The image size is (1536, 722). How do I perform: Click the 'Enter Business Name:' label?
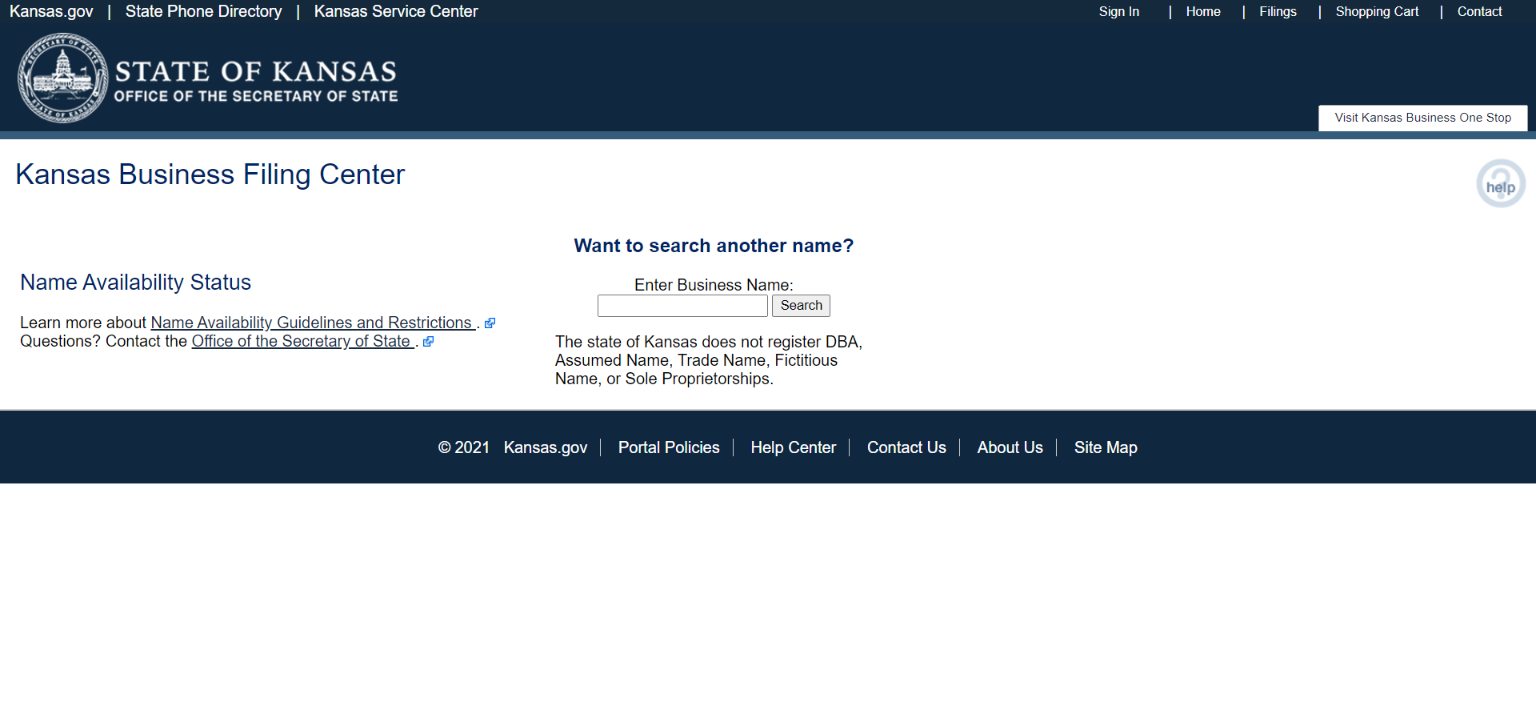point(714,285)
